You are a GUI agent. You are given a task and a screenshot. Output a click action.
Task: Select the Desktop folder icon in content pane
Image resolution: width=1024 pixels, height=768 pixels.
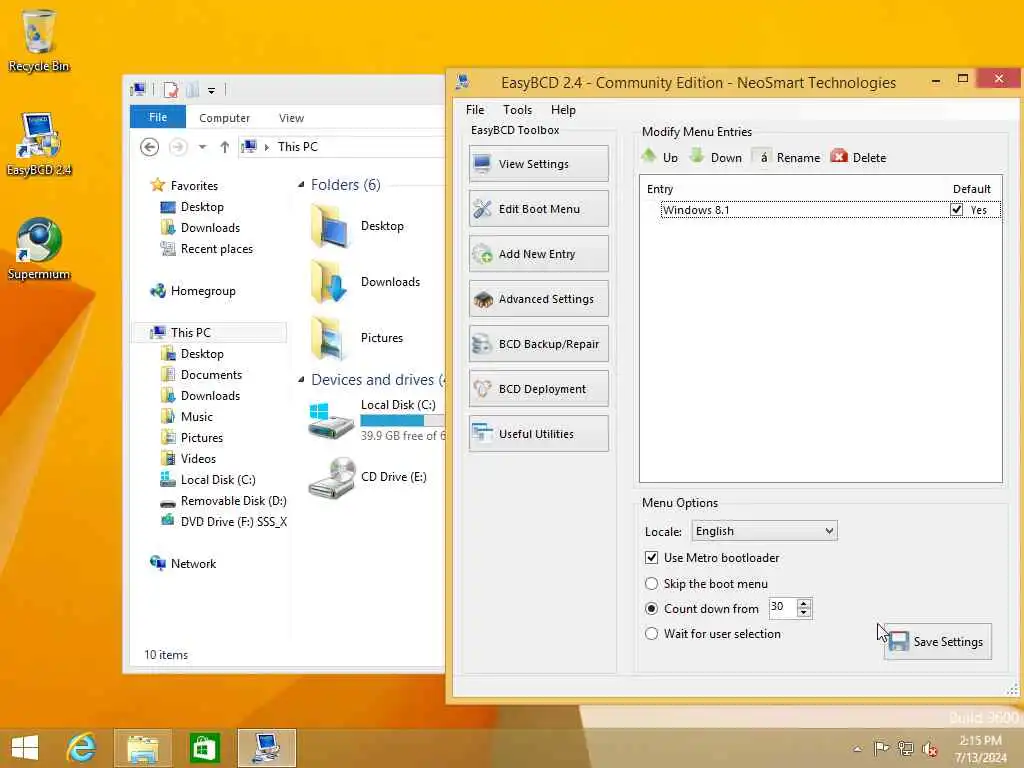[329, 226]
